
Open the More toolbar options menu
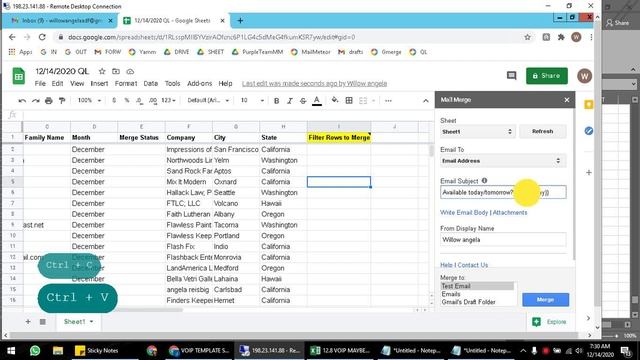coord(388,100)
